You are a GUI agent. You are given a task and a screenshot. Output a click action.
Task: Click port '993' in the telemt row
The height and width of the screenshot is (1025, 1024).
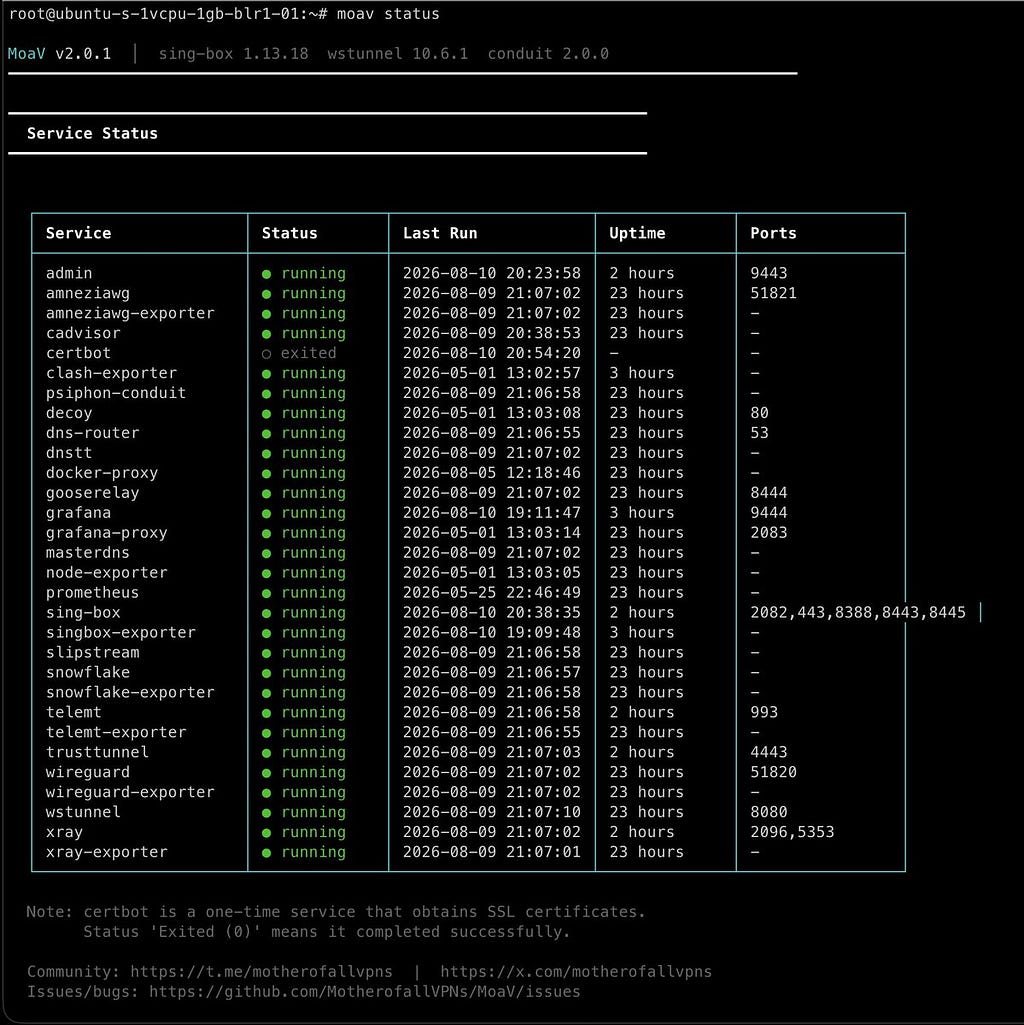[764, 713]
